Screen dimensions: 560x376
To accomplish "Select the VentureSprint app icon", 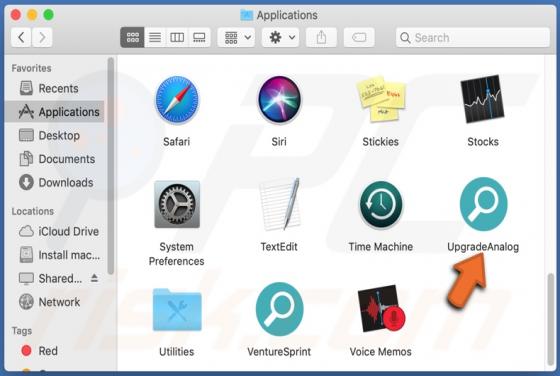I will [280, 309].
